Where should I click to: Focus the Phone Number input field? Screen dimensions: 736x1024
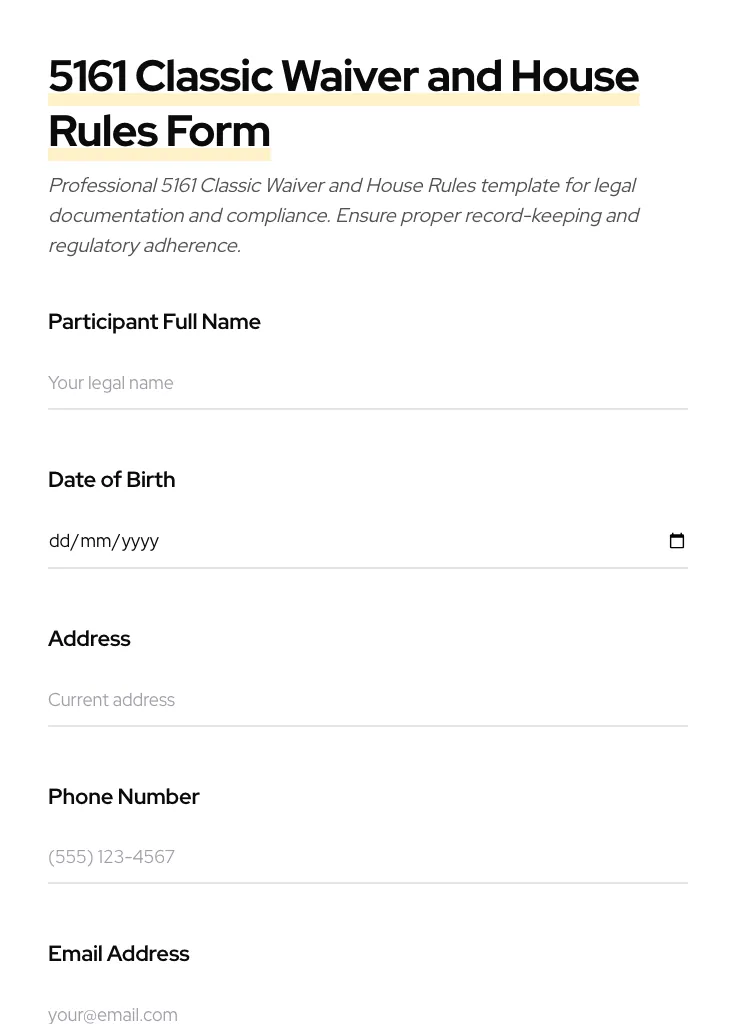pyautogui.click(x=367, y=857)
